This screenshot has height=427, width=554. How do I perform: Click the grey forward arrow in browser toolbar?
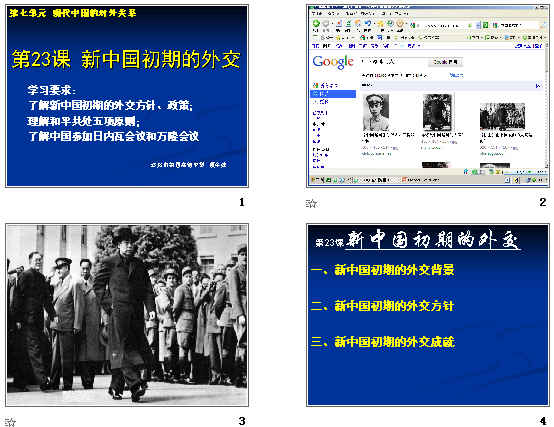pyautogui.click(x=326, y=24)
